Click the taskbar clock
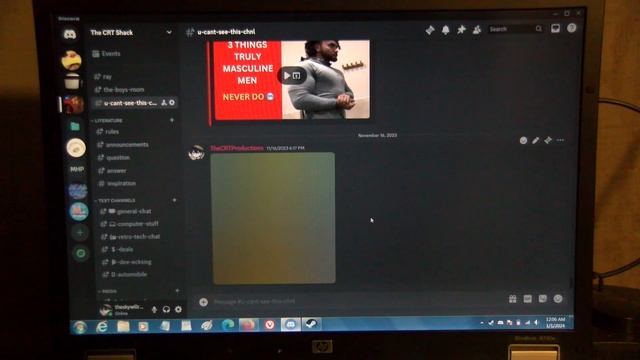640x360 pixels. pos(555,322)
